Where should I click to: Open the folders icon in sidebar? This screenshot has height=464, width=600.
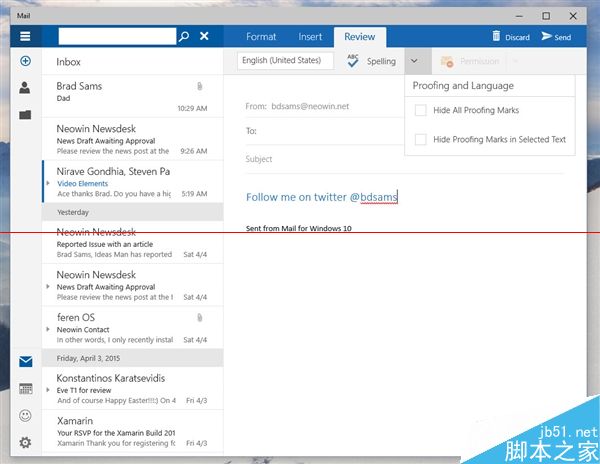tap(25, 114)
